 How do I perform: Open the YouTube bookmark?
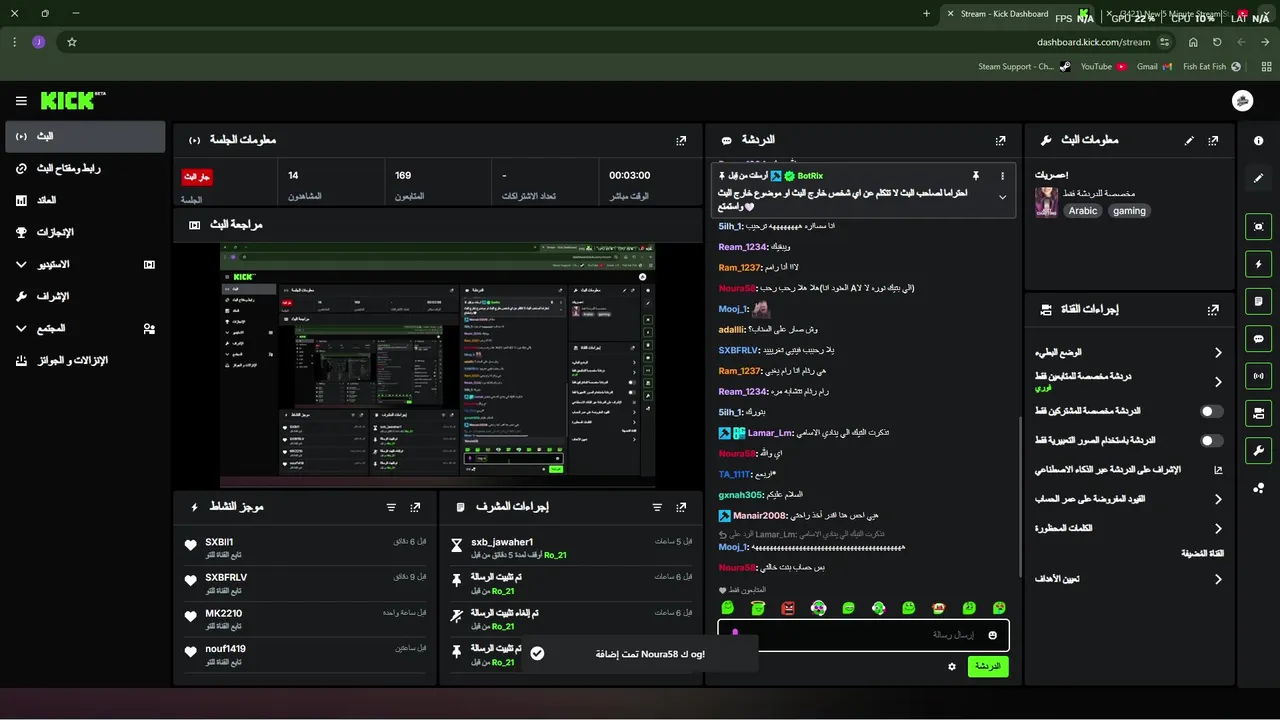click(1103, 67)
